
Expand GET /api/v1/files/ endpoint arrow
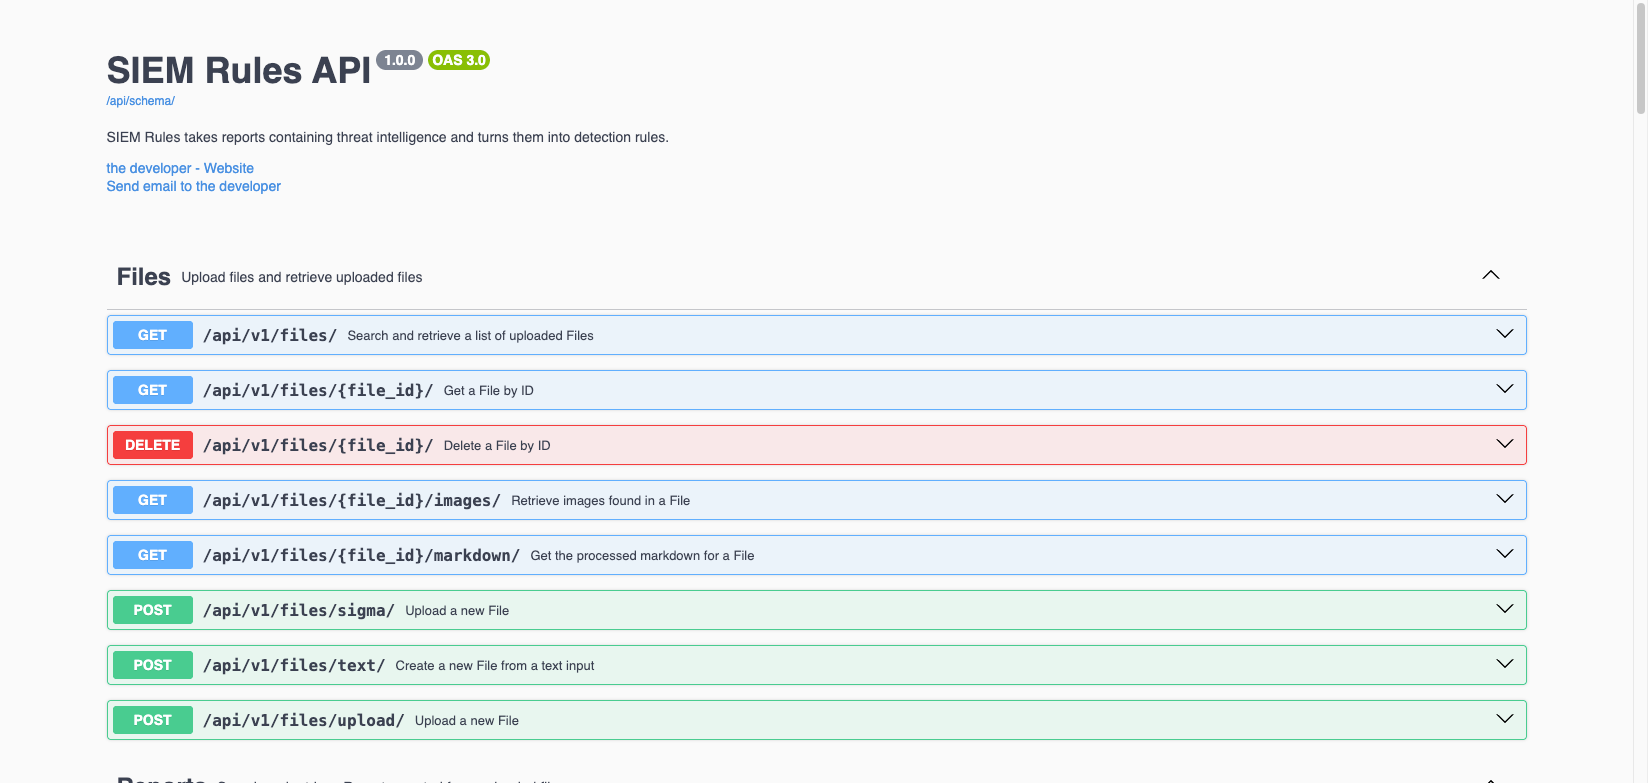[x=1504, y=334]
